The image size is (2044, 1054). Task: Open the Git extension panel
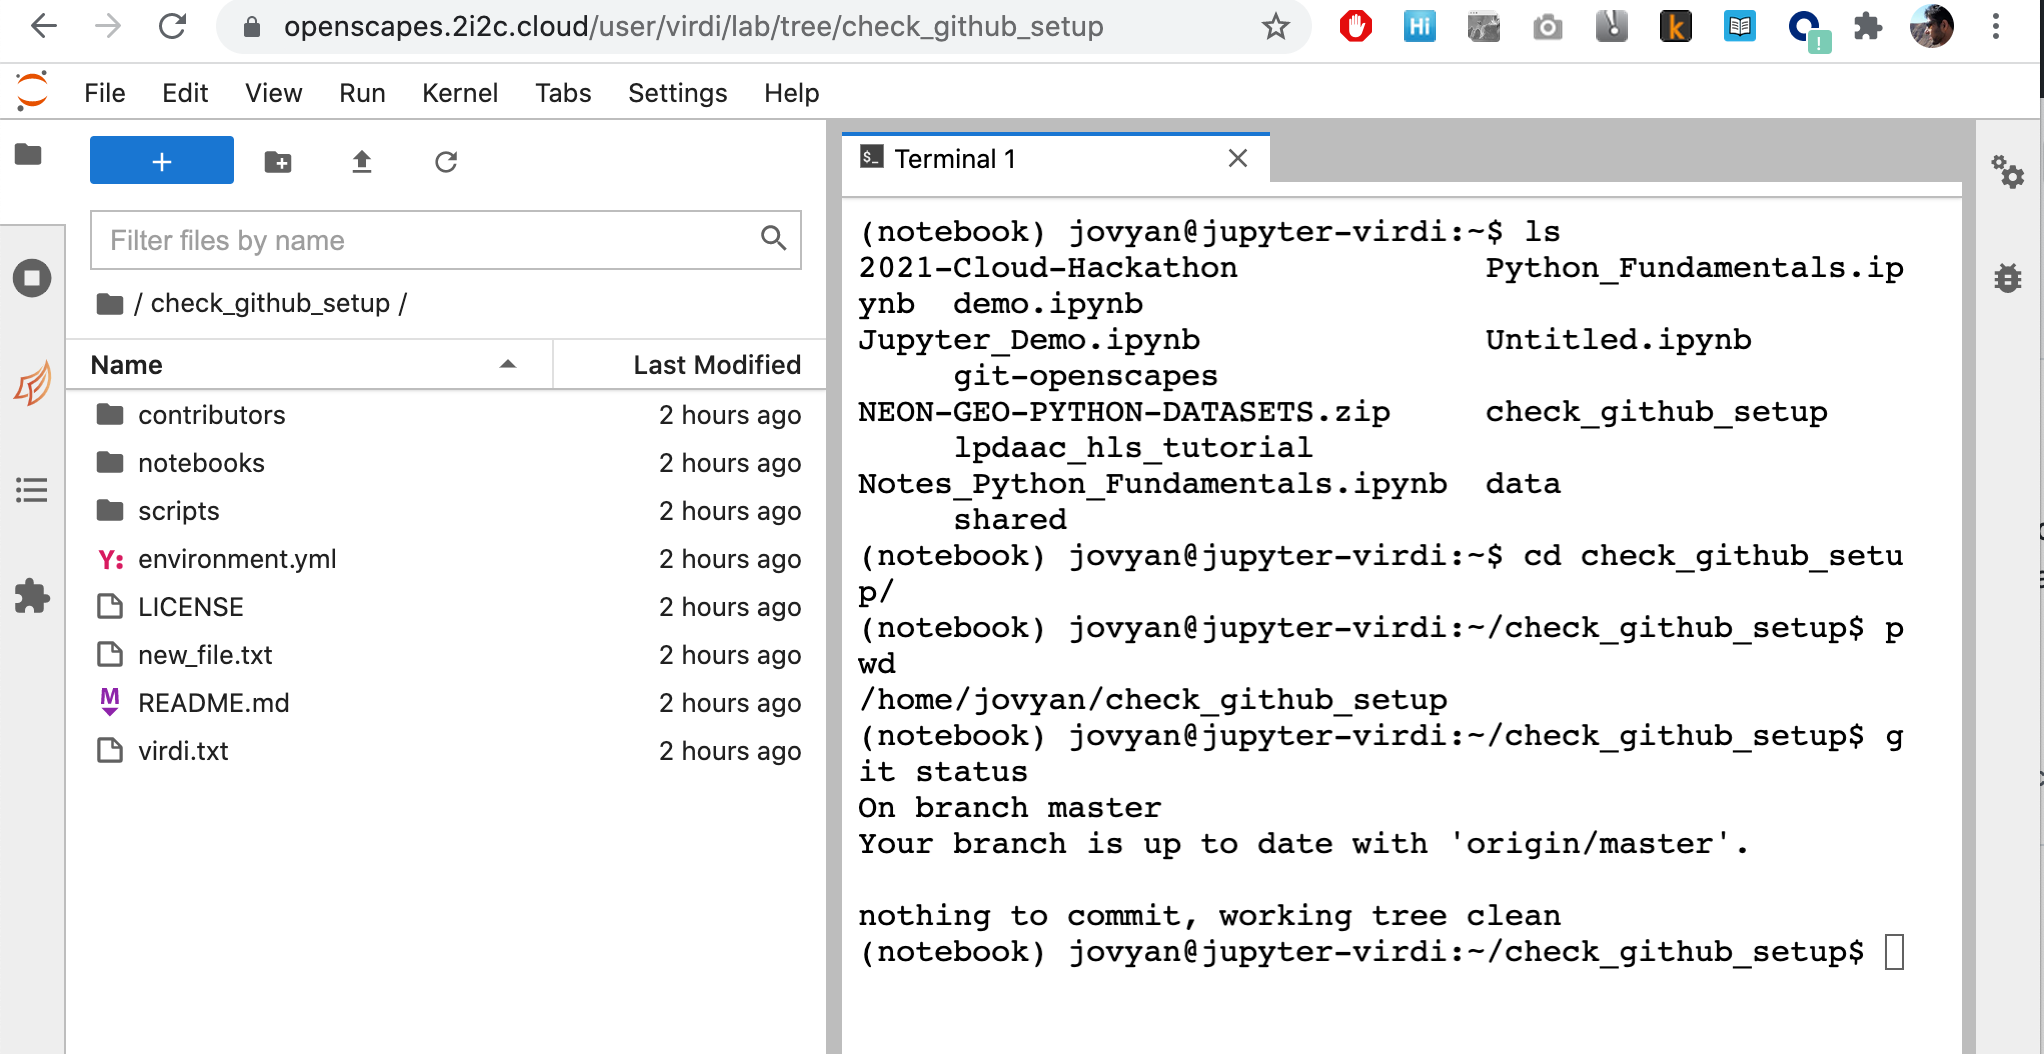point(30,384)
